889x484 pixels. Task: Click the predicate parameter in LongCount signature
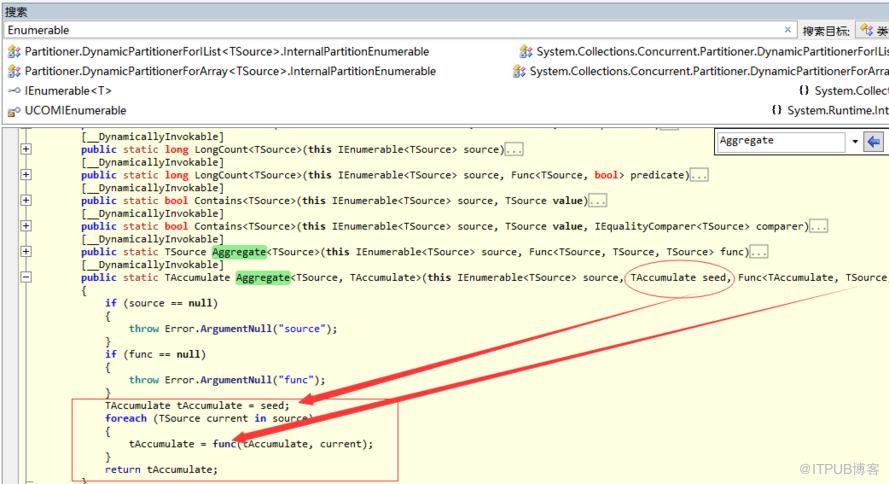coord(657,175)
